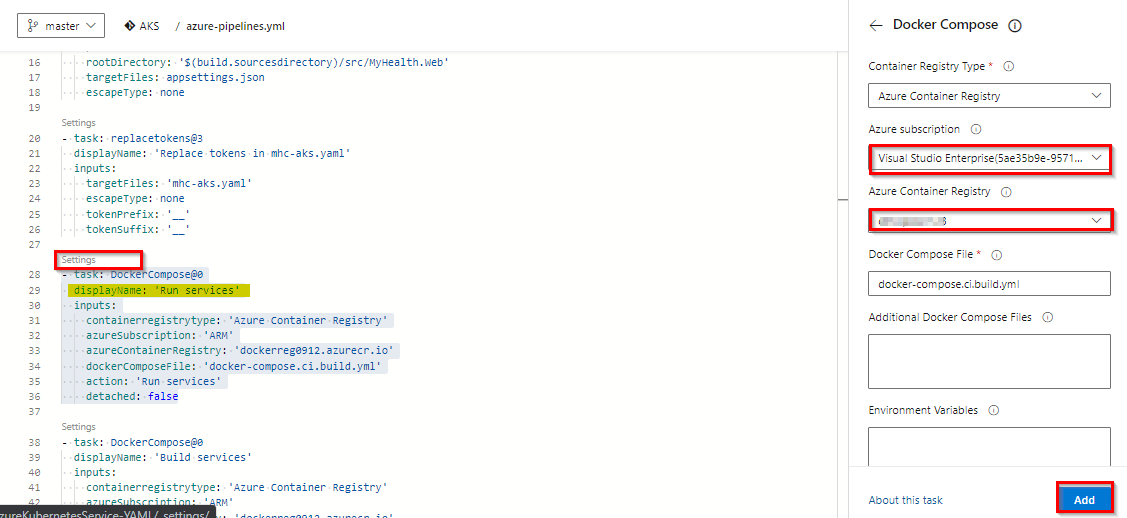
Task: Click the Azure Container Registry info icon
Action: click(1006, 193)
